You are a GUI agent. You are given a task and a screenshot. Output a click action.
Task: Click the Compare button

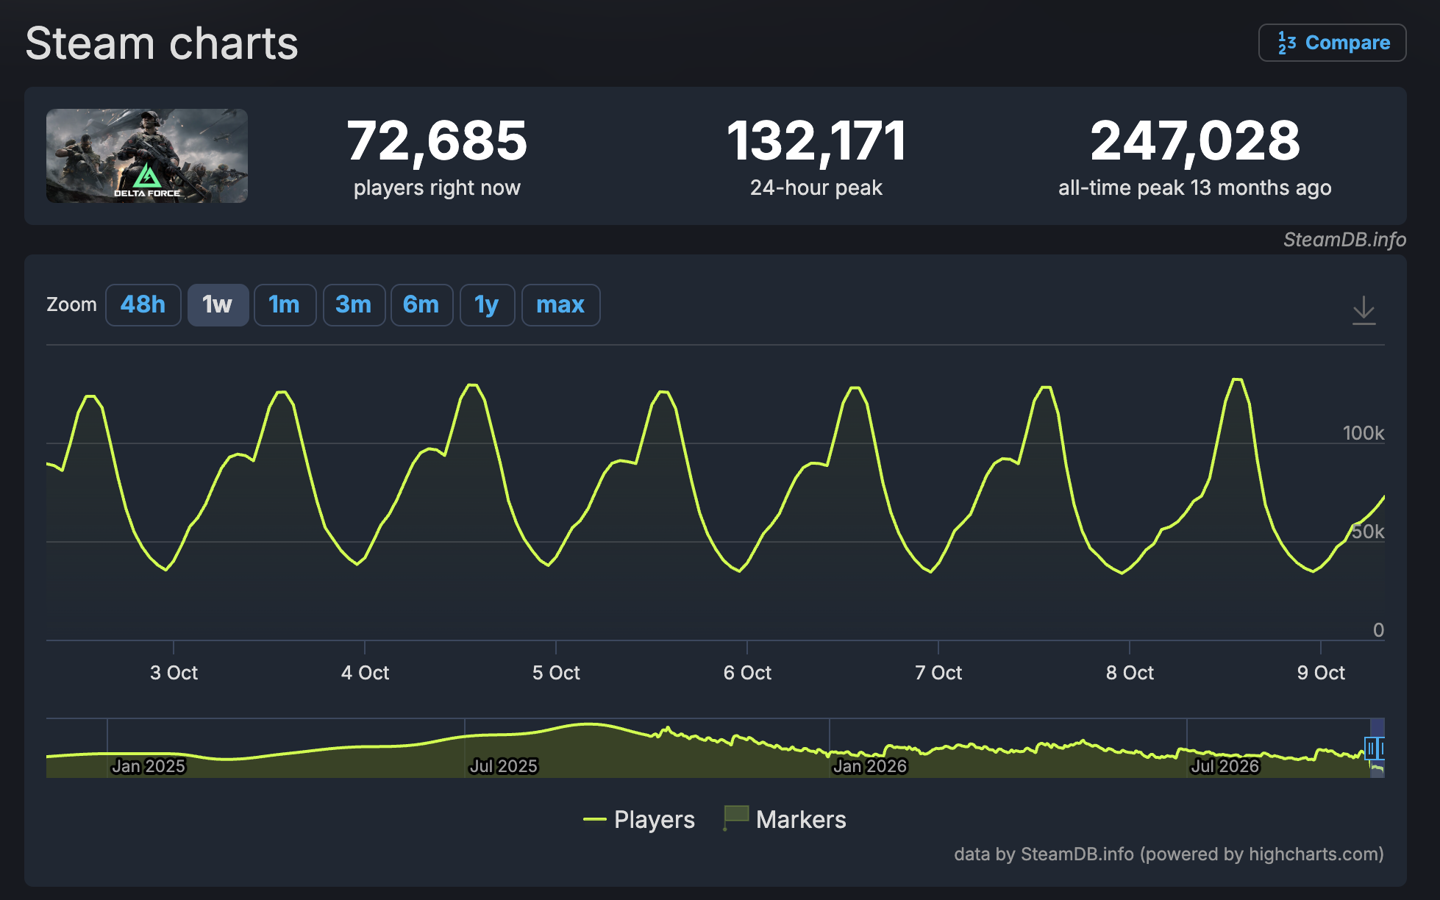[x=1332, y=43]
